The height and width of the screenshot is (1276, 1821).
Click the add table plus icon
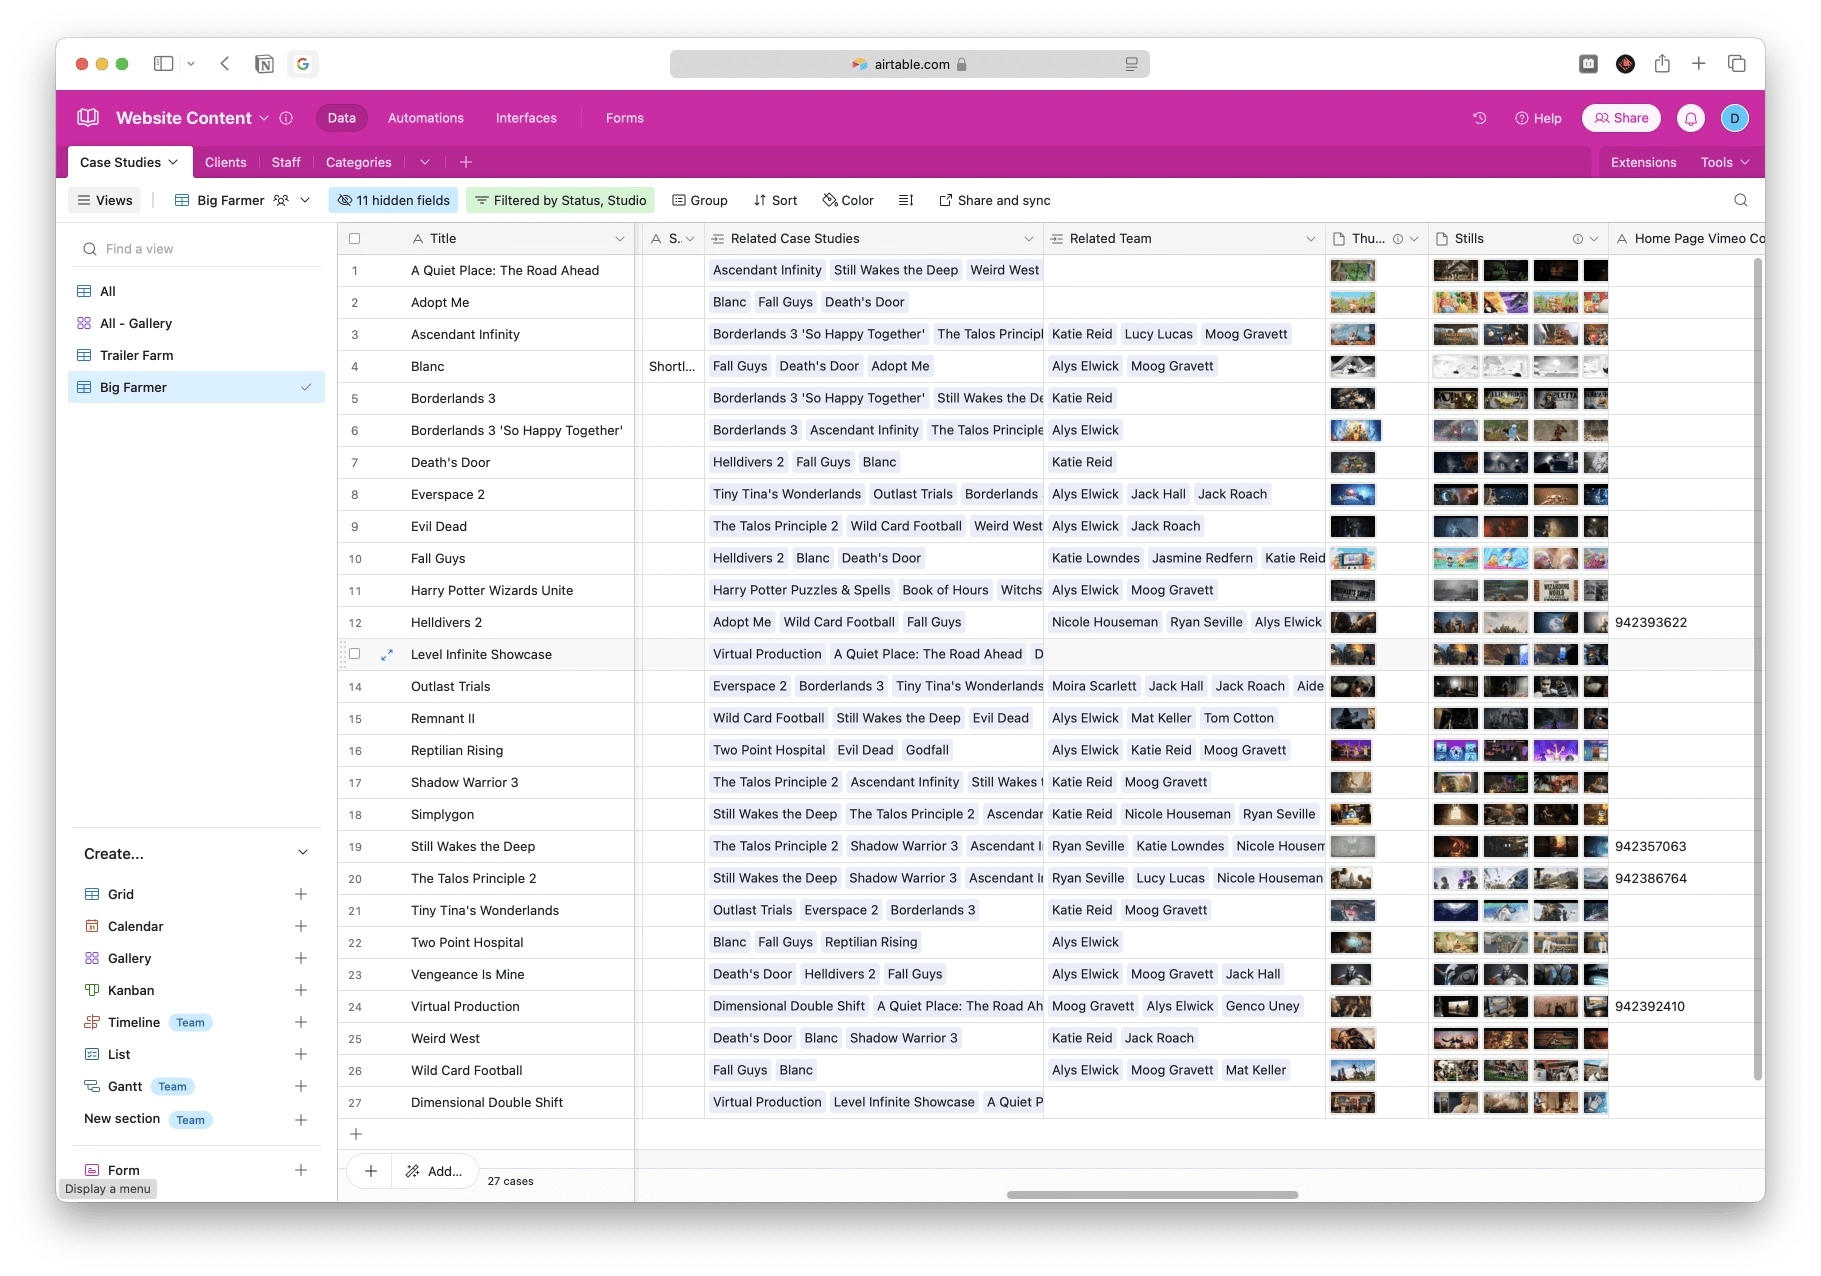(466, 162)
